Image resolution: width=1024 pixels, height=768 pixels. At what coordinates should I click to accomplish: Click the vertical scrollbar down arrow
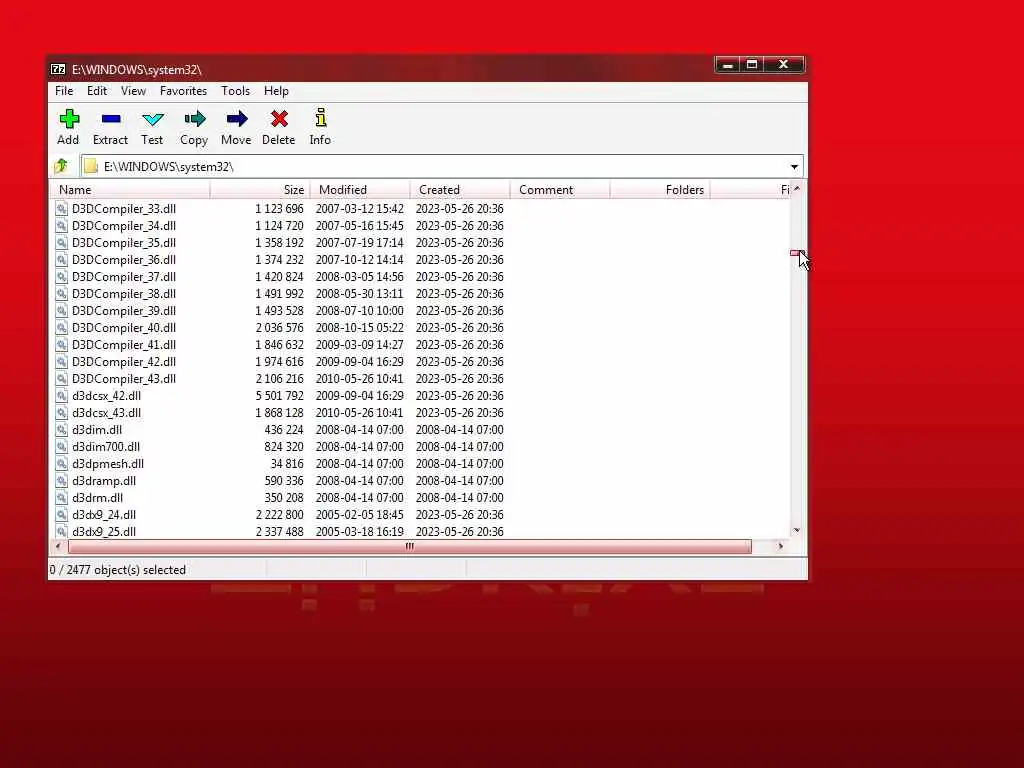point(797,531)
